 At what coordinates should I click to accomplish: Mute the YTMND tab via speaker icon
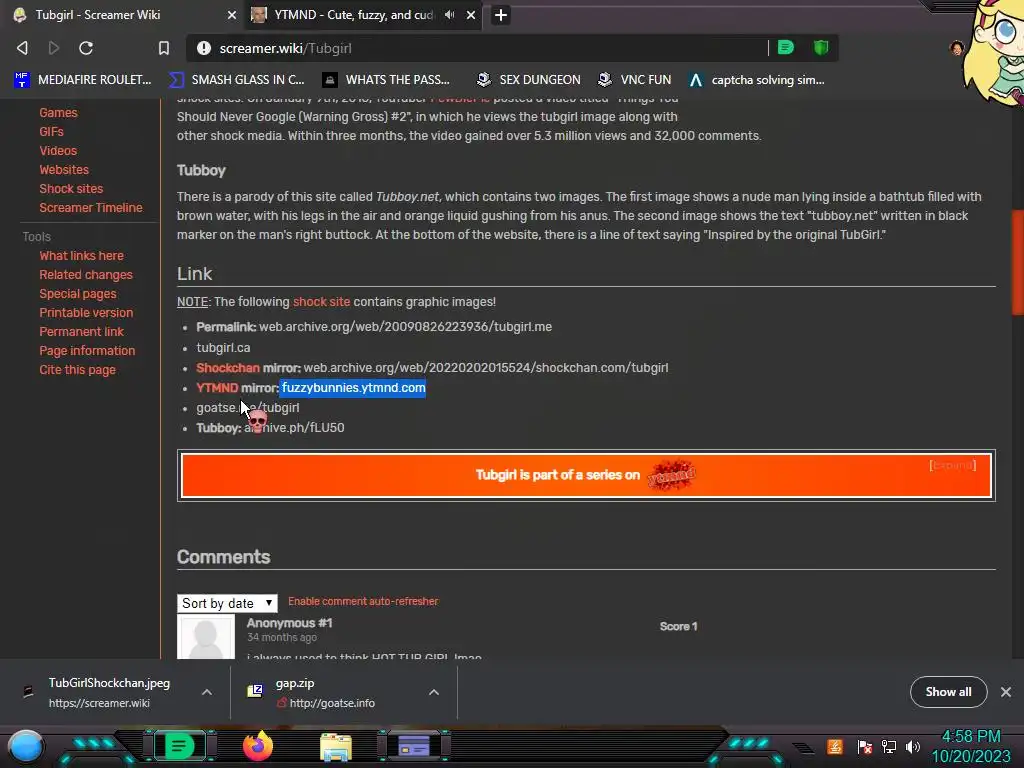click(449, 14)
